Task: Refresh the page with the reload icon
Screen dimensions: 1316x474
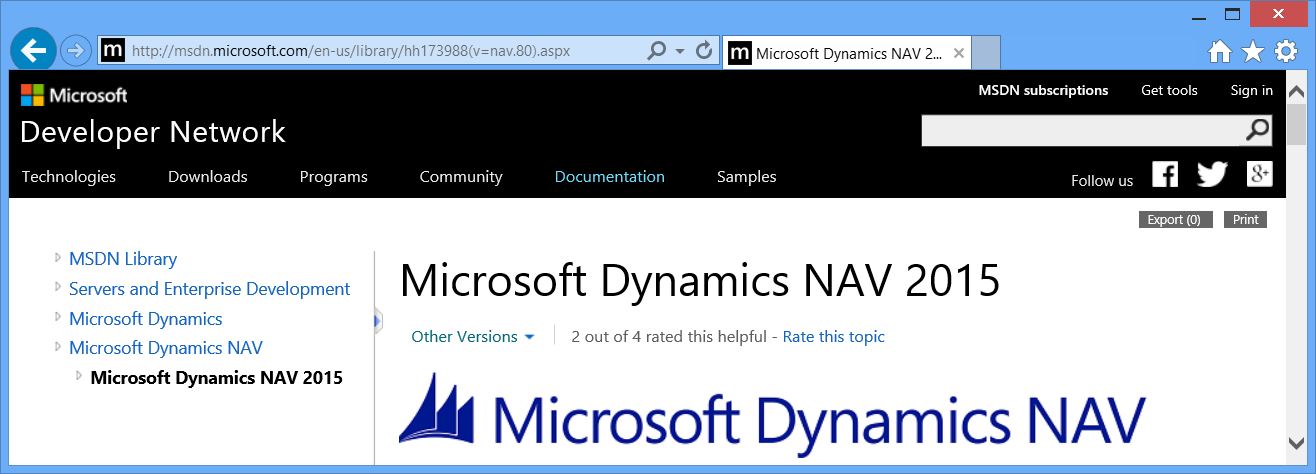Action: pos(704,50)
